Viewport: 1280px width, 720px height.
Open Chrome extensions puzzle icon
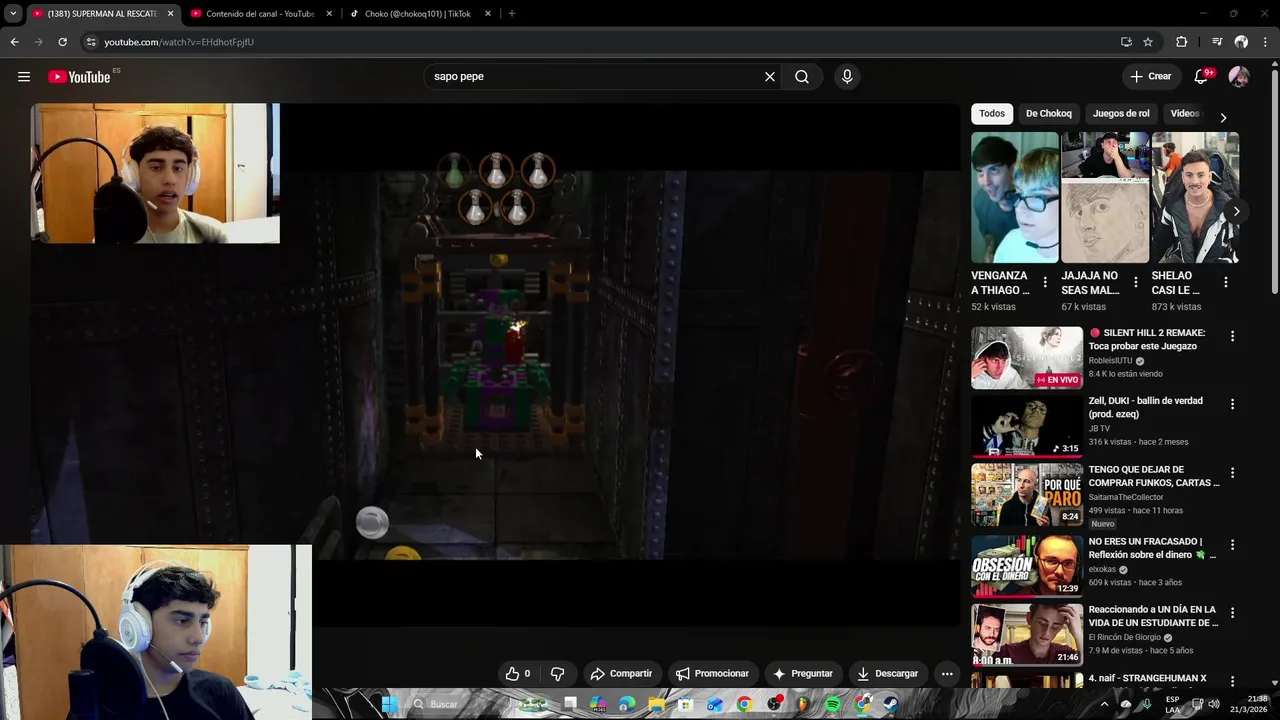[x=1182, y=42]
